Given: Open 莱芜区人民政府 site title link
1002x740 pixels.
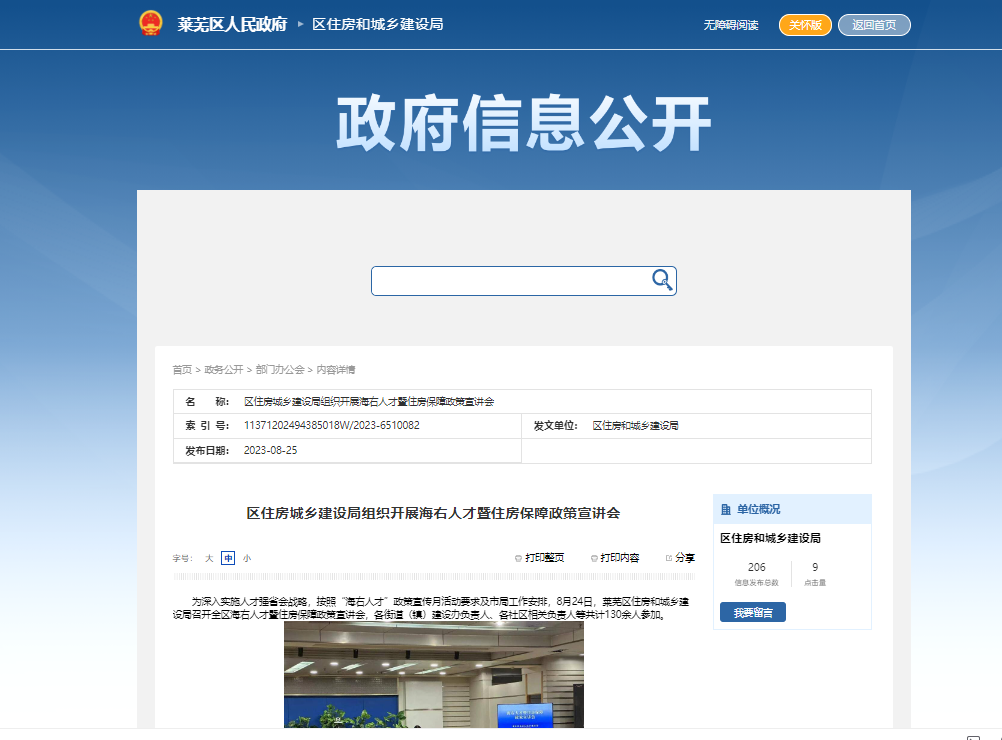Looking at the screenshot, I should (x=232, y=24).
